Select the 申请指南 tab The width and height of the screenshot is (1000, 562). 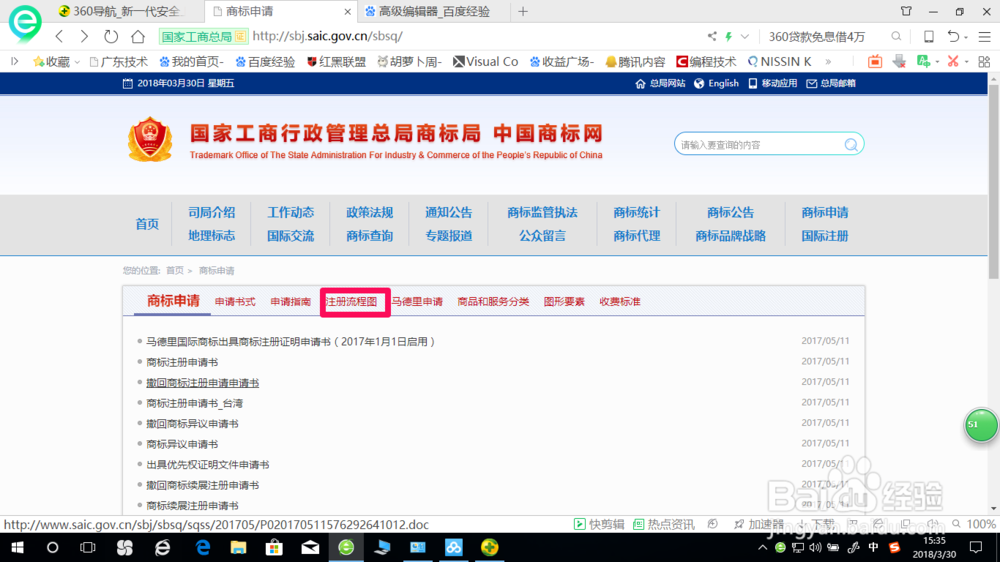[290, 302]
